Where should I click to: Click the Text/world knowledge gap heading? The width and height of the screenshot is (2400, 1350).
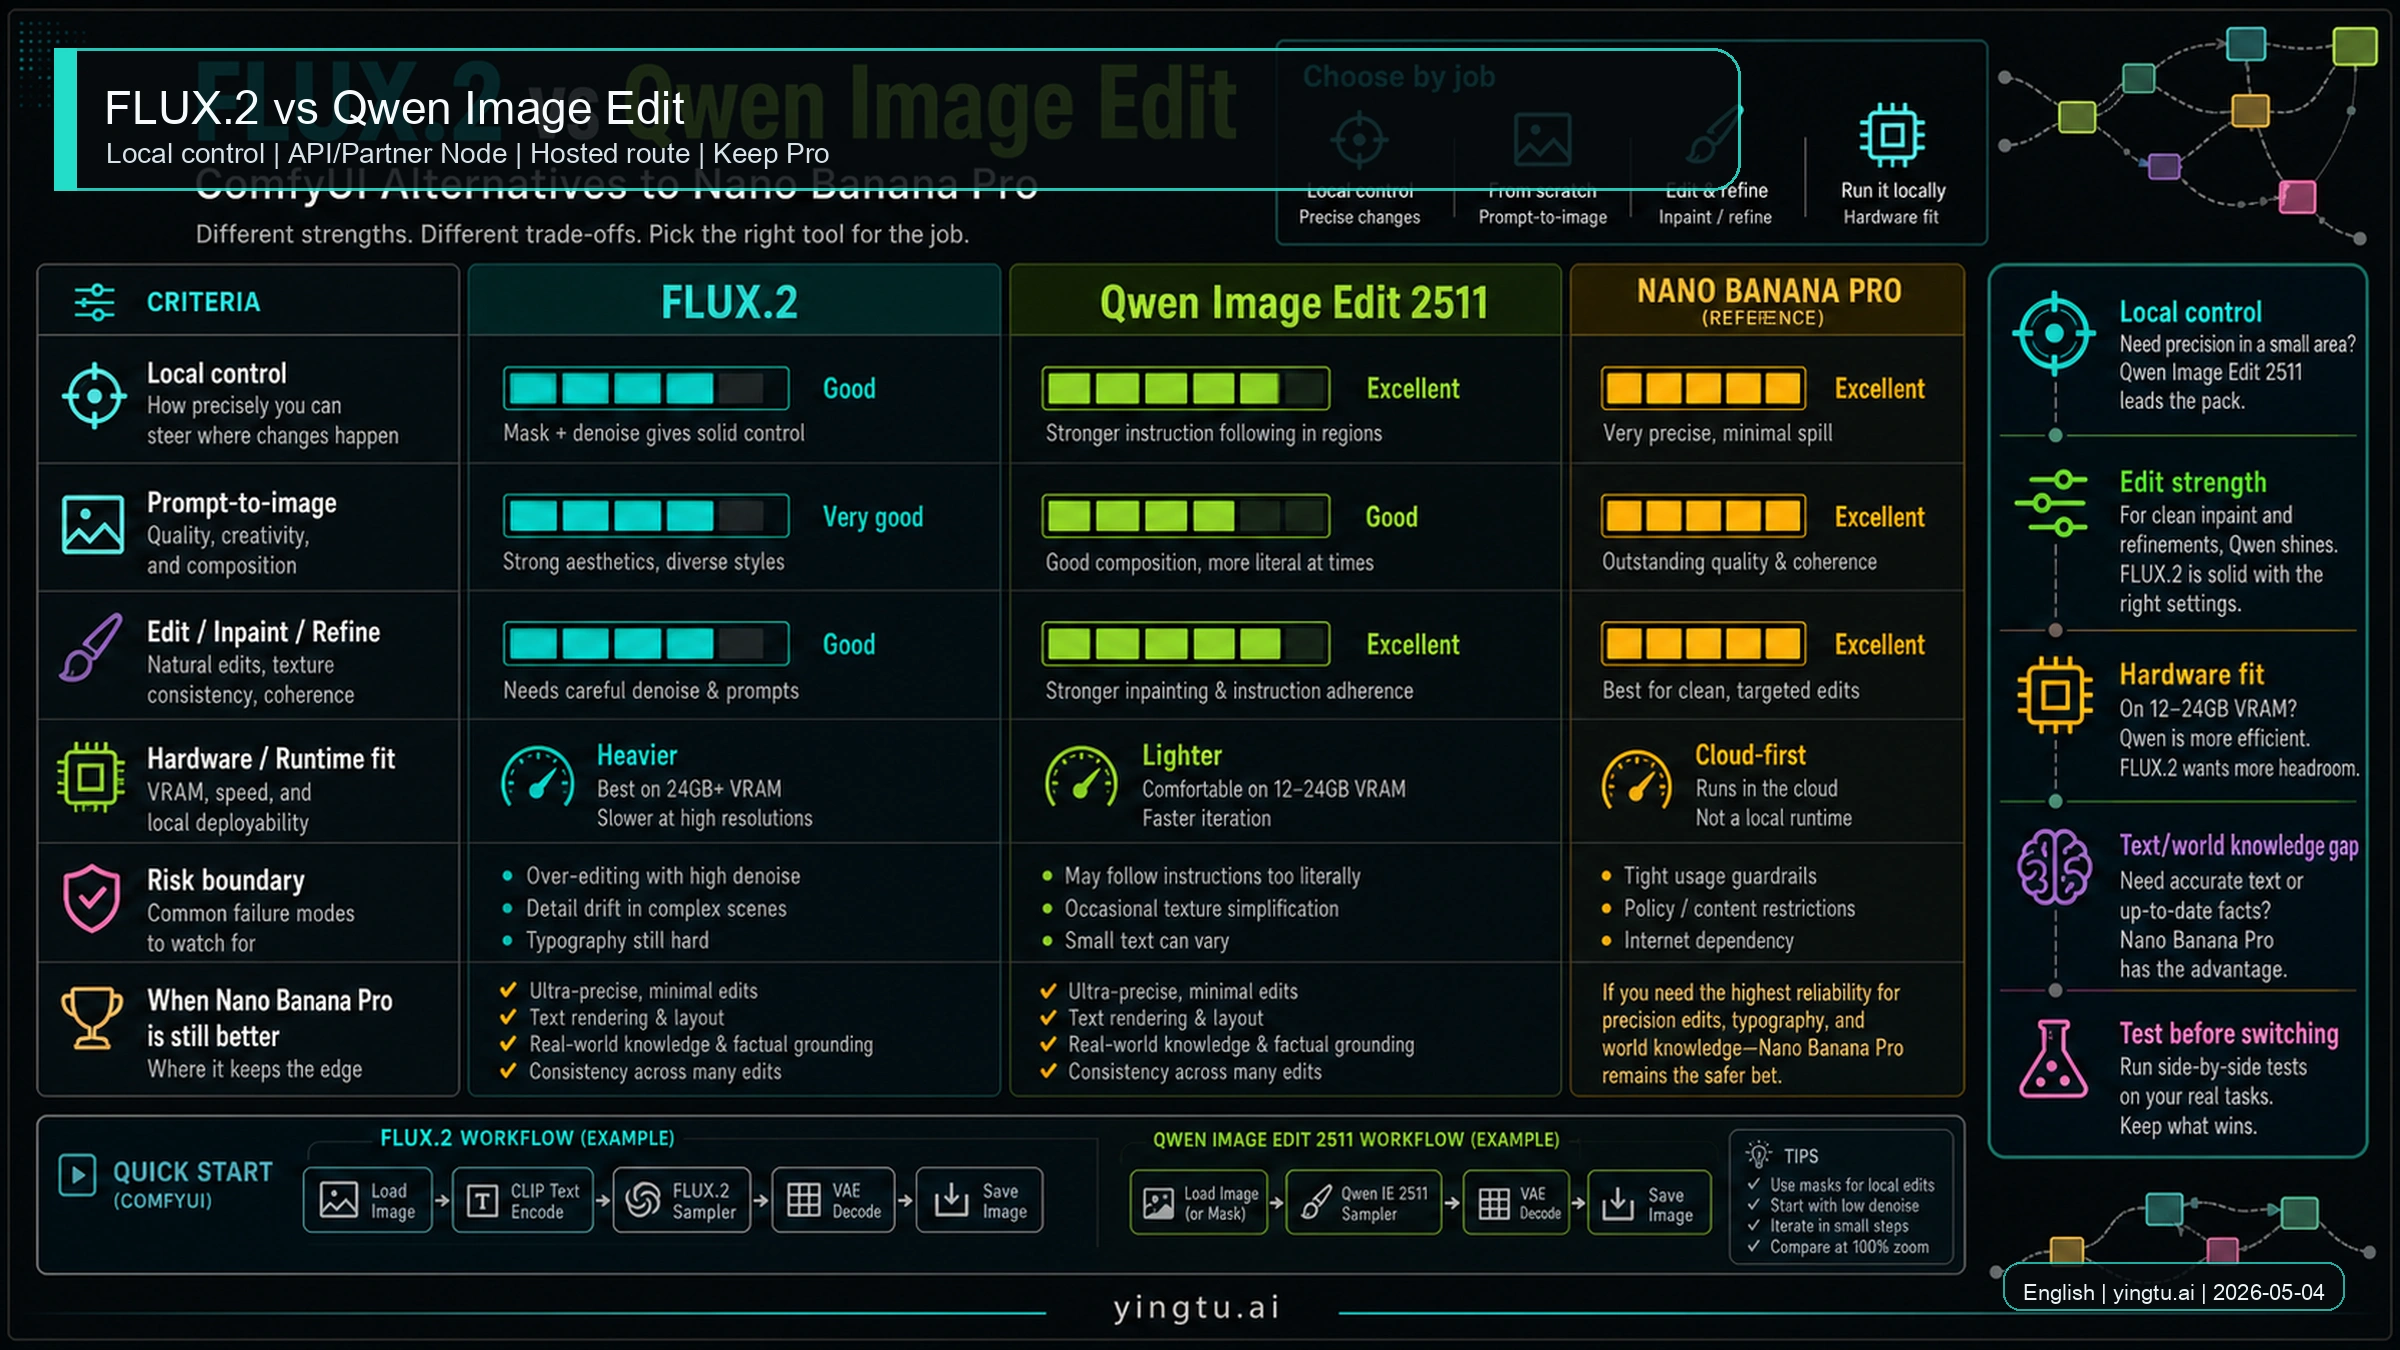pyautogui.click(x=2239, y=846)
